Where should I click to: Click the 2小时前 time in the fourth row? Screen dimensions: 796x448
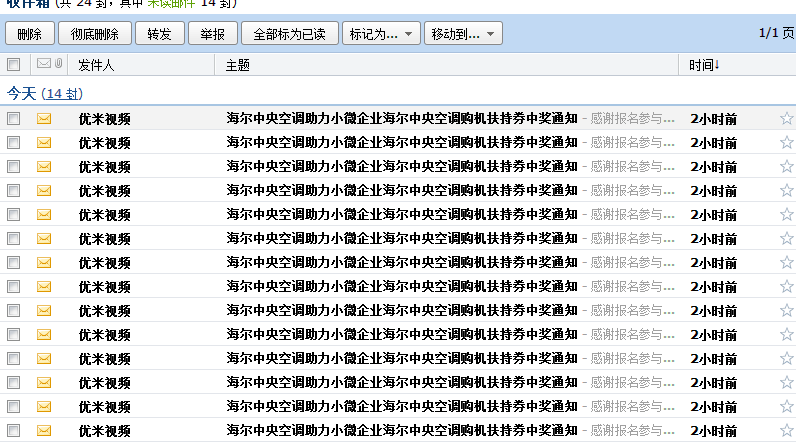point(713,191)
